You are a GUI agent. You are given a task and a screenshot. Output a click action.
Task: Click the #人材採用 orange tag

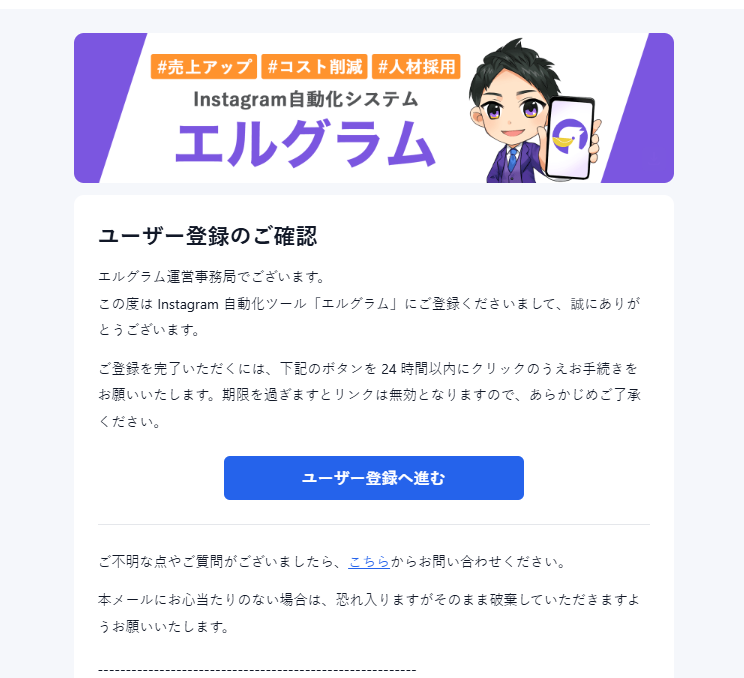point(416,66)
